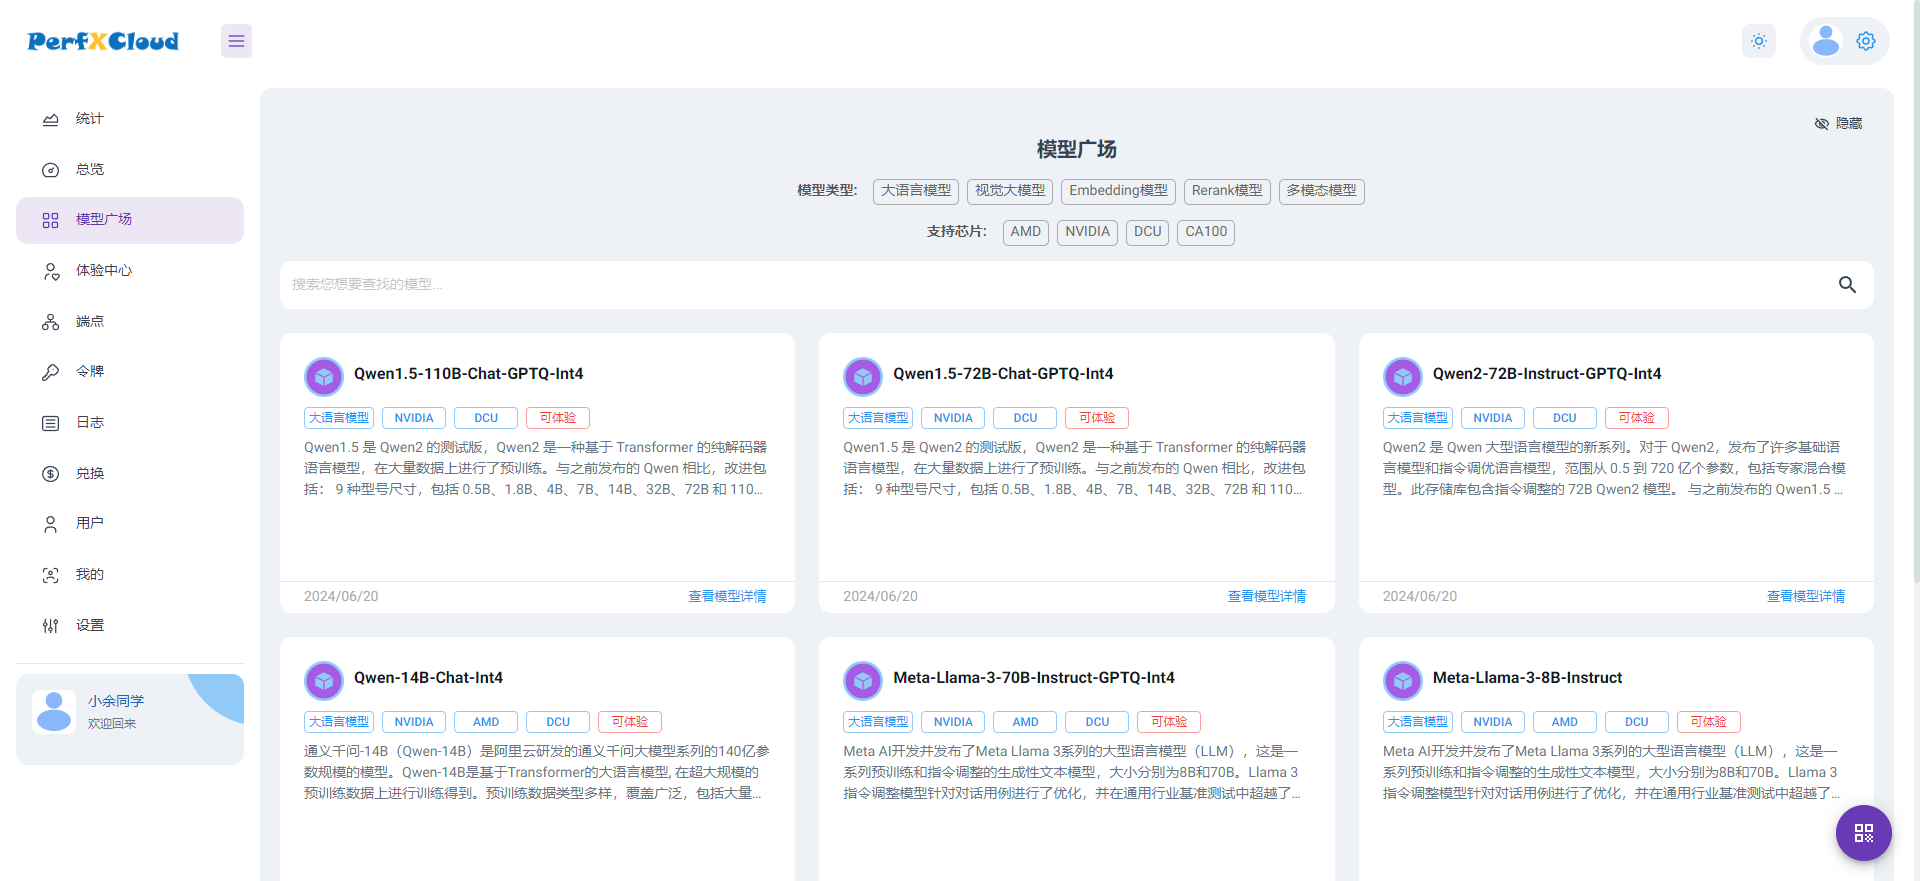This screenshot has width=1920, height=881.
Task: Open the gear settings icon at top right
Action: pyautogui.click(x=1866, y=41)
